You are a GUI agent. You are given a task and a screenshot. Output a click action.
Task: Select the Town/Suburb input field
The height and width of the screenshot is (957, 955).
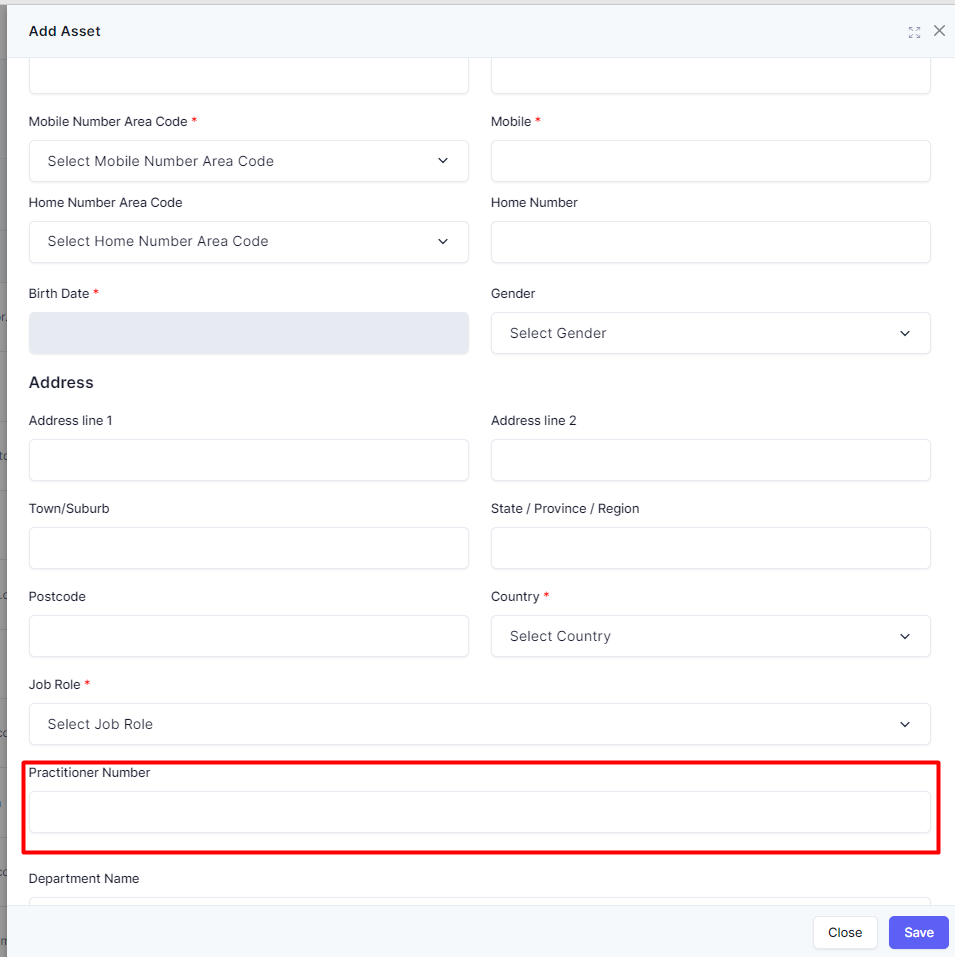248,548
